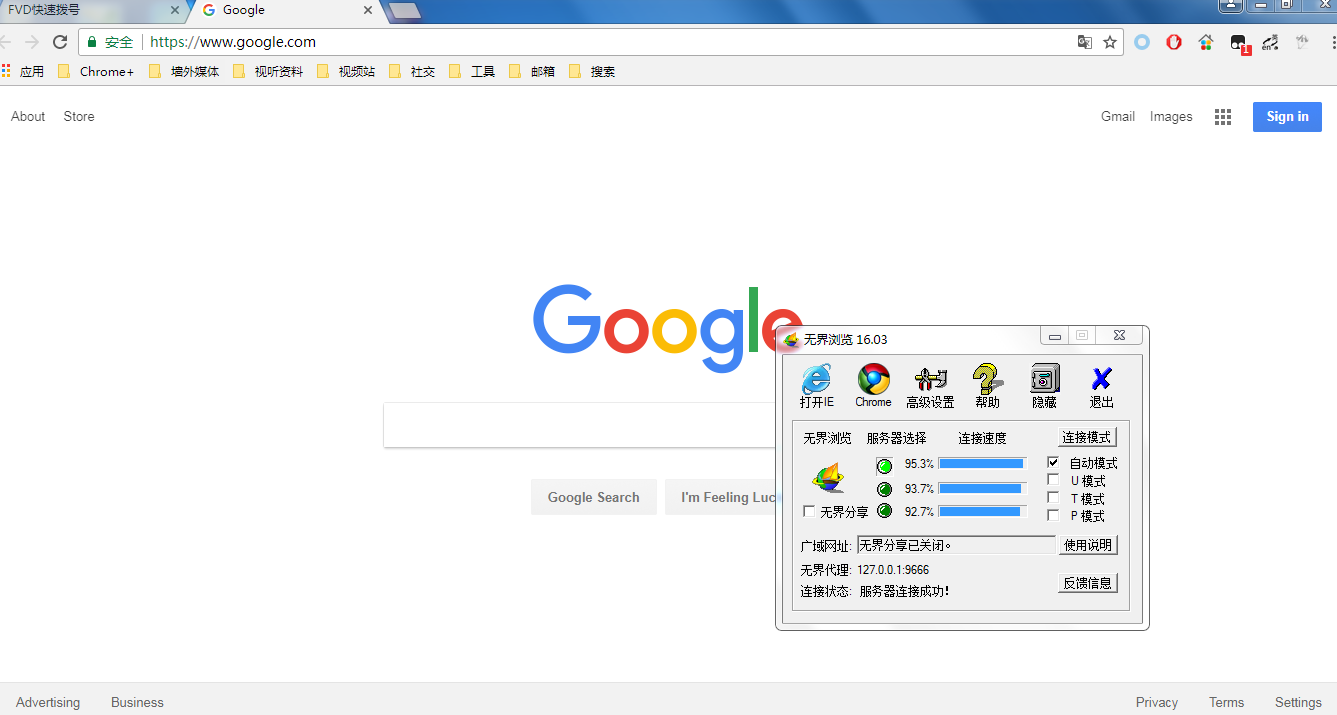This screenshot has width=1337, height=715.
Task: Open the extension with red badge 1
Action: 1239,43
